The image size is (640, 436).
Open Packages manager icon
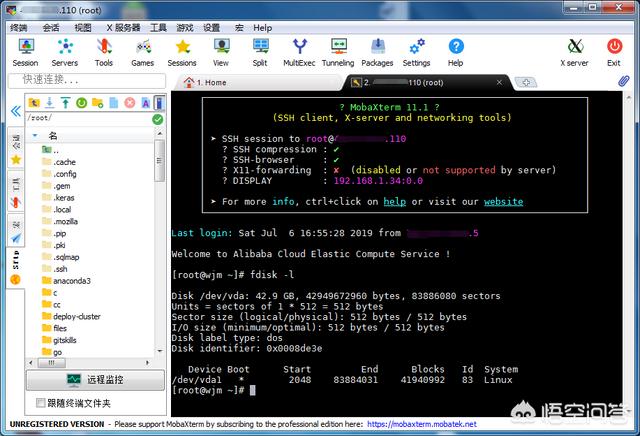click(377, 52)
